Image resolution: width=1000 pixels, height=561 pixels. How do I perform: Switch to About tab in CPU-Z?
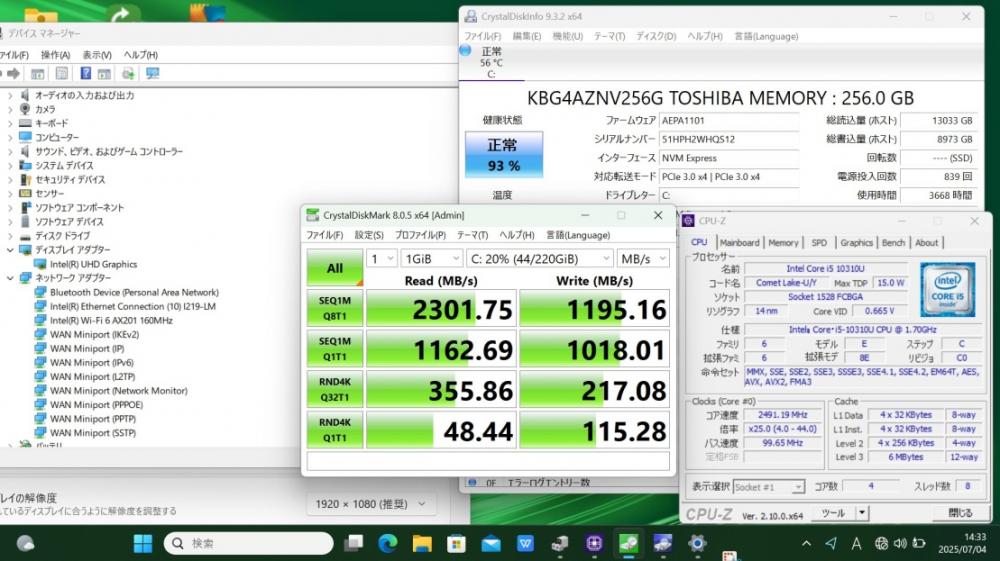click(x=926, y=243)
